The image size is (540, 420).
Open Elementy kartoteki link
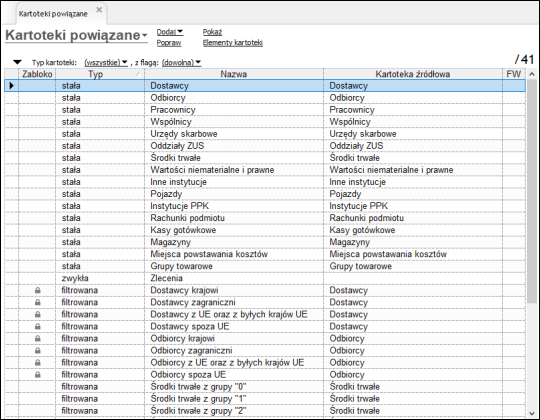point(232,43)
